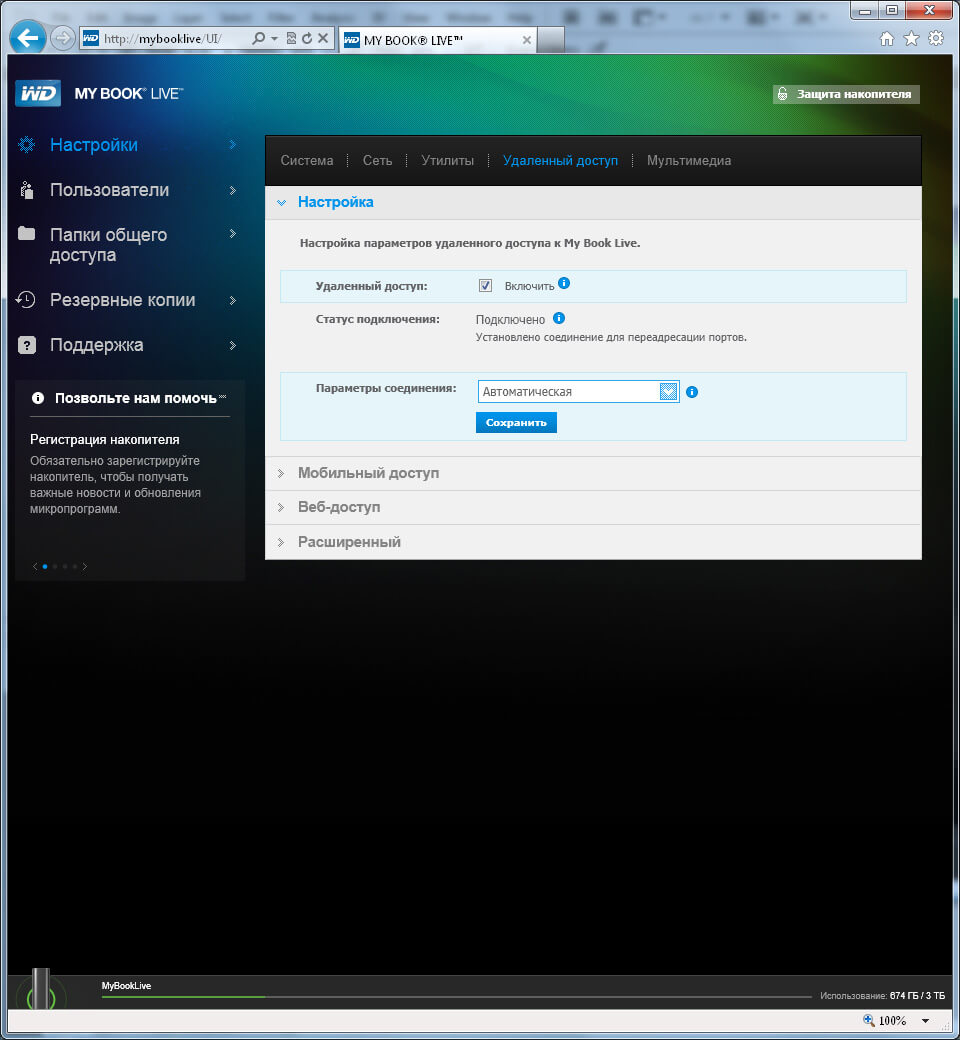Click the previous tip arrow in help panel
This screenshot has height=1040, width=960.
tap(34, 566)
